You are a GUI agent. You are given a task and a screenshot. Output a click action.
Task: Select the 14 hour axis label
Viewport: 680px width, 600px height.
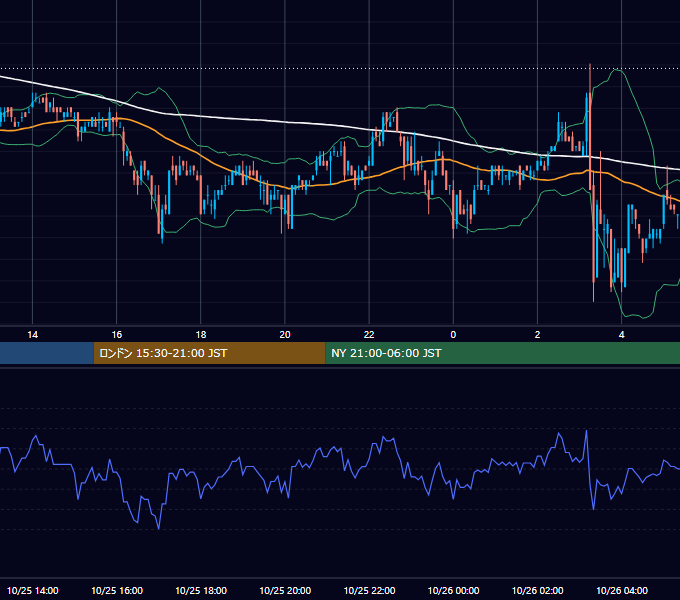(33, 335)
